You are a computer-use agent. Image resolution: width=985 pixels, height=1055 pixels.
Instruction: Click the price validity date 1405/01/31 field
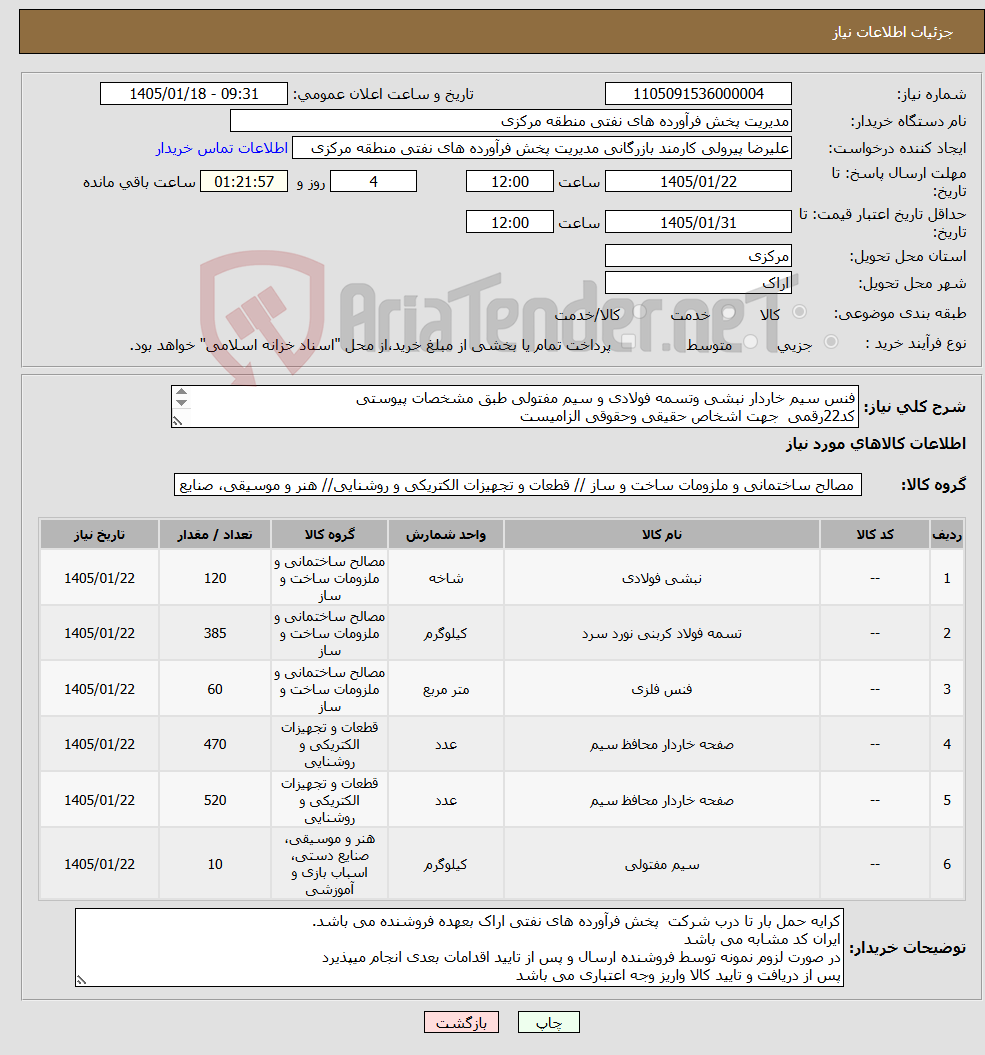click(x=698, y=222)
